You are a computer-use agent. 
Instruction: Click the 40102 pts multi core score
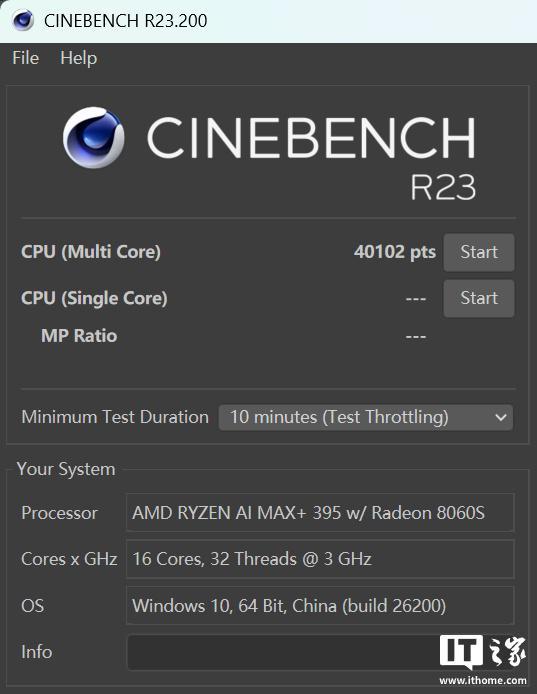tap(394, 252)
